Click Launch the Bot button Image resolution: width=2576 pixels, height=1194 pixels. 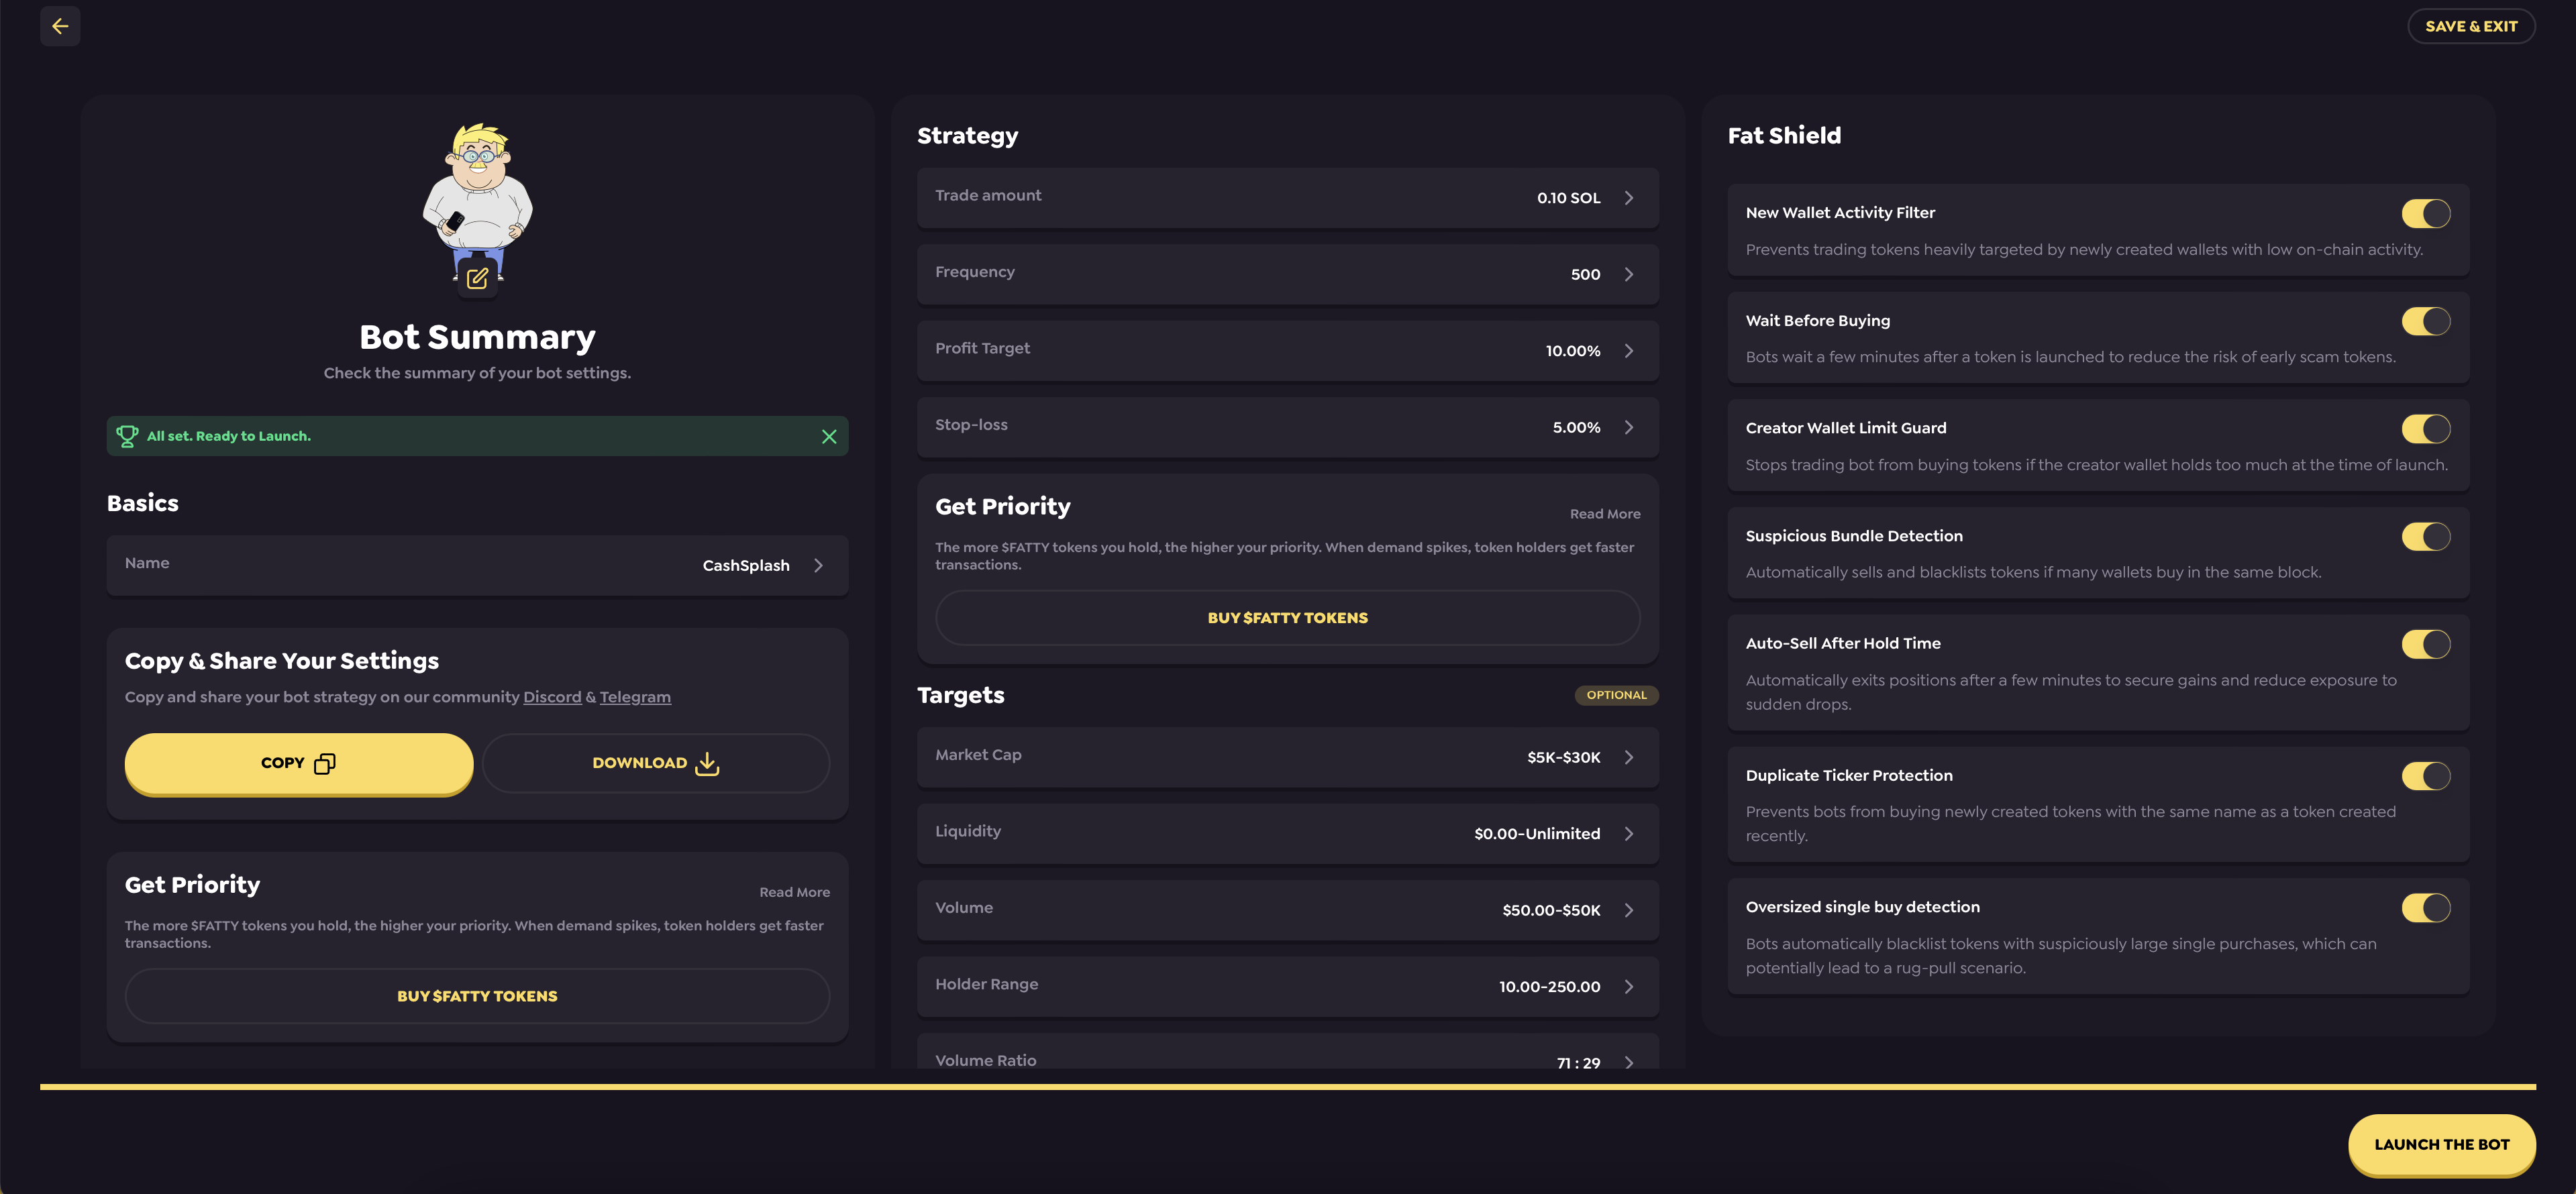click(2441, 1144)
